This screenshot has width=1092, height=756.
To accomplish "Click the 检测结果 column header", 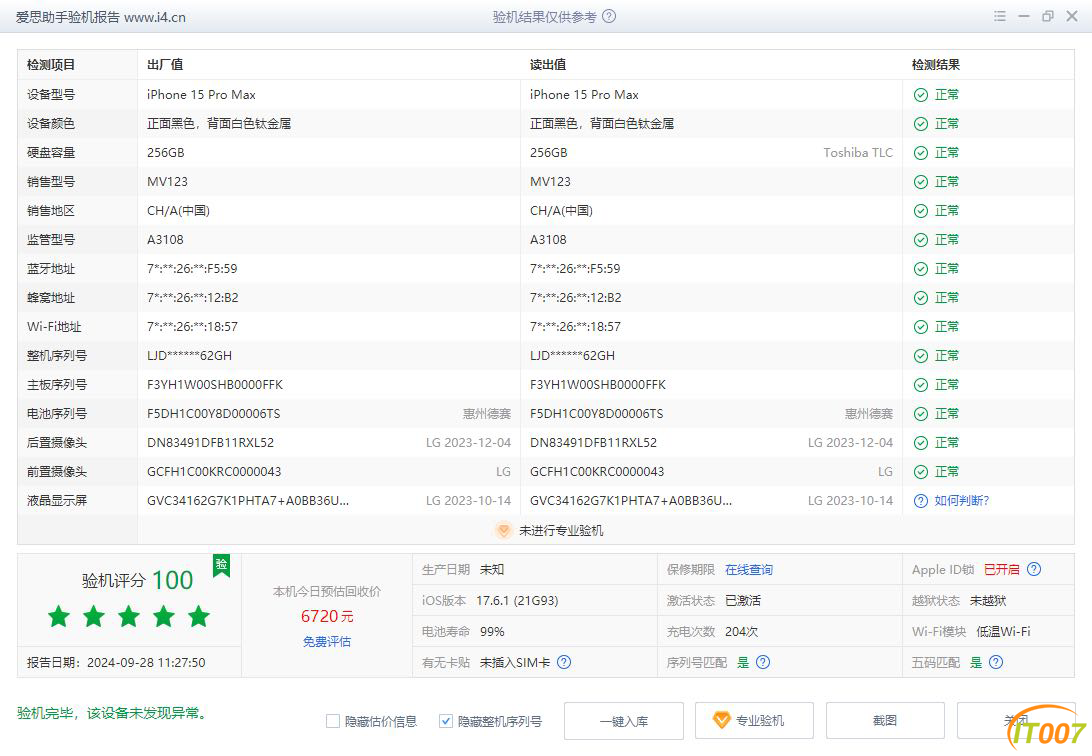I will click(935, 65).
